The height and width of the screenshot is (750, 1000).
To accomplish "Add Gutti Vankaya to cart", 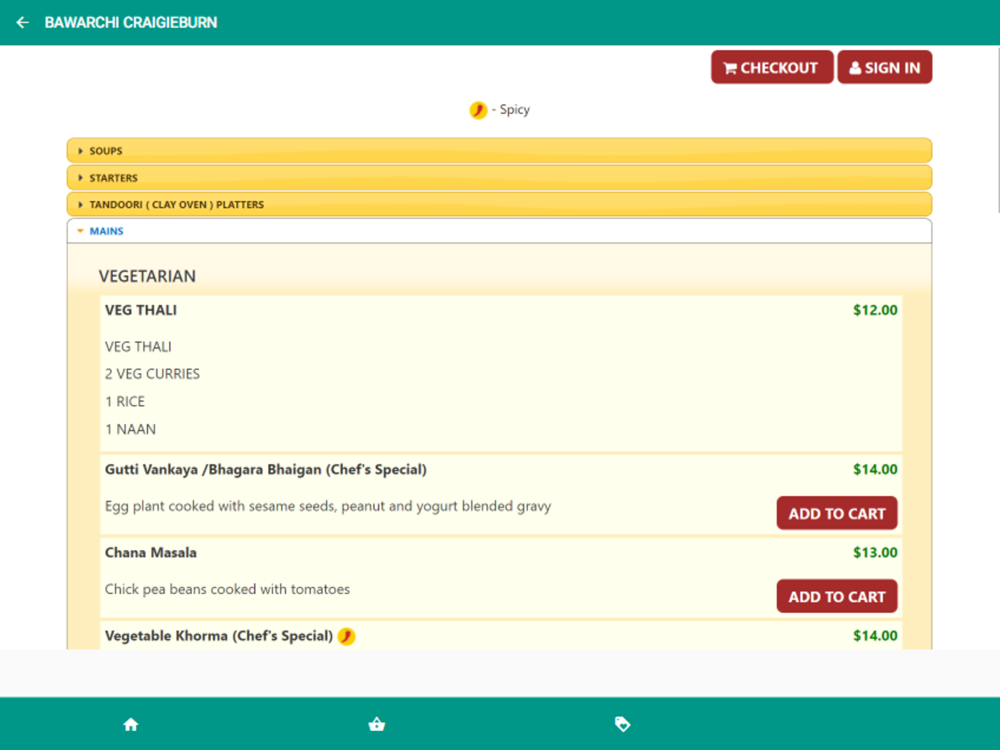I will (837, 513).
